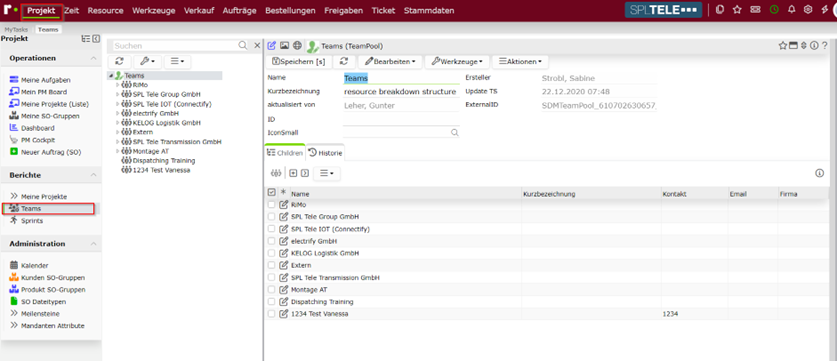Click the Suchen search field

coord(175,46)
